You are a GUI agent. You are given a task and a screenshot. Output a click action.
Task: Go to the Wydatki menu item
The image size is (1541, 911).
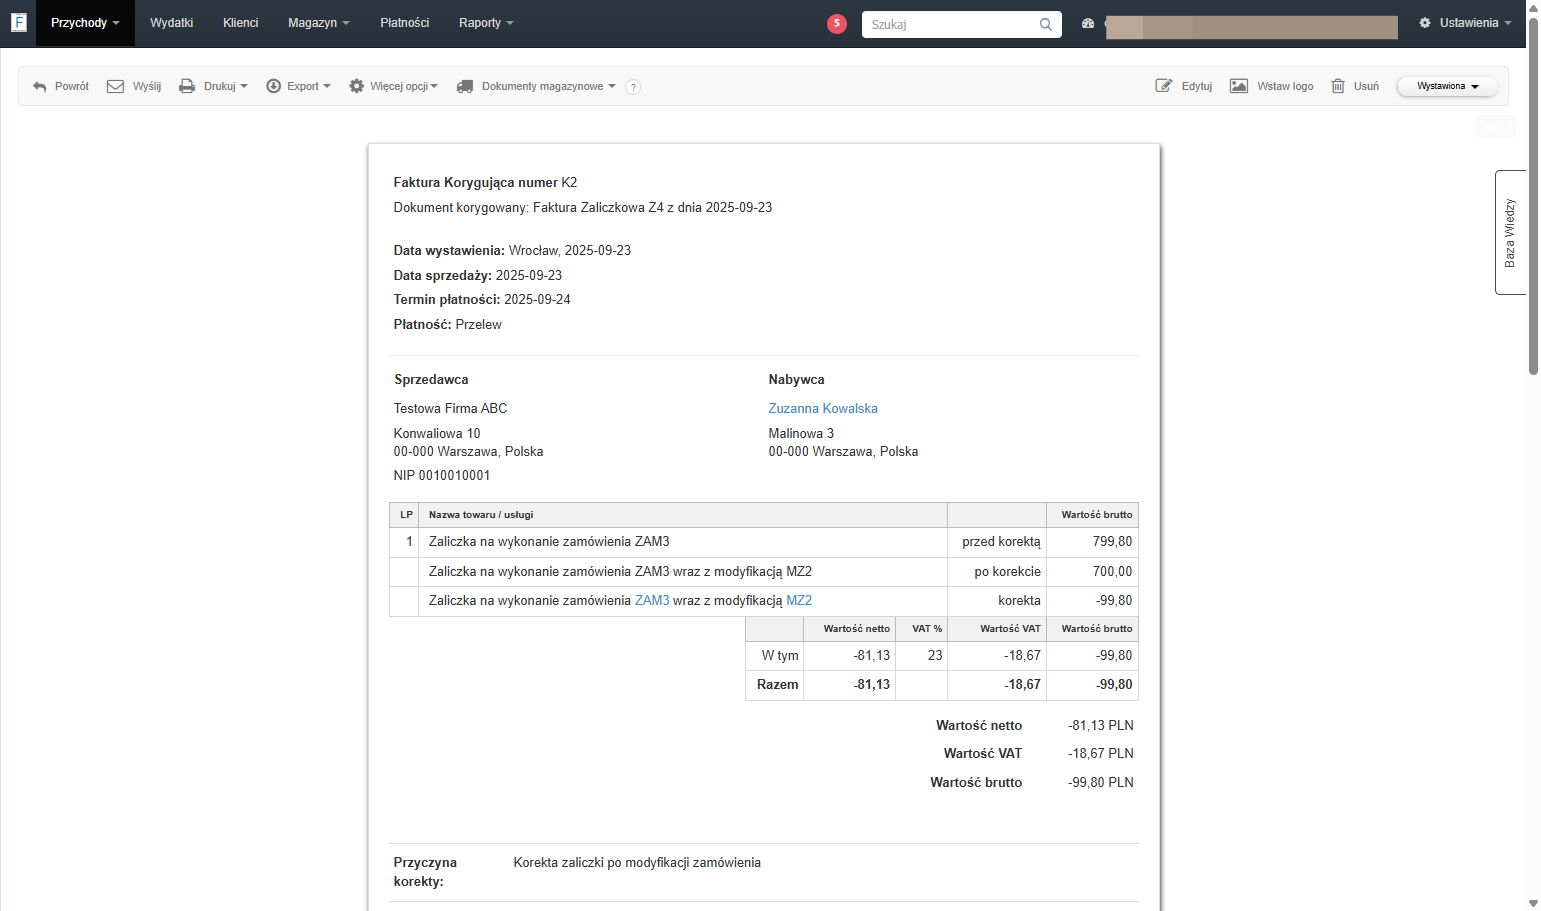point(171,23)
